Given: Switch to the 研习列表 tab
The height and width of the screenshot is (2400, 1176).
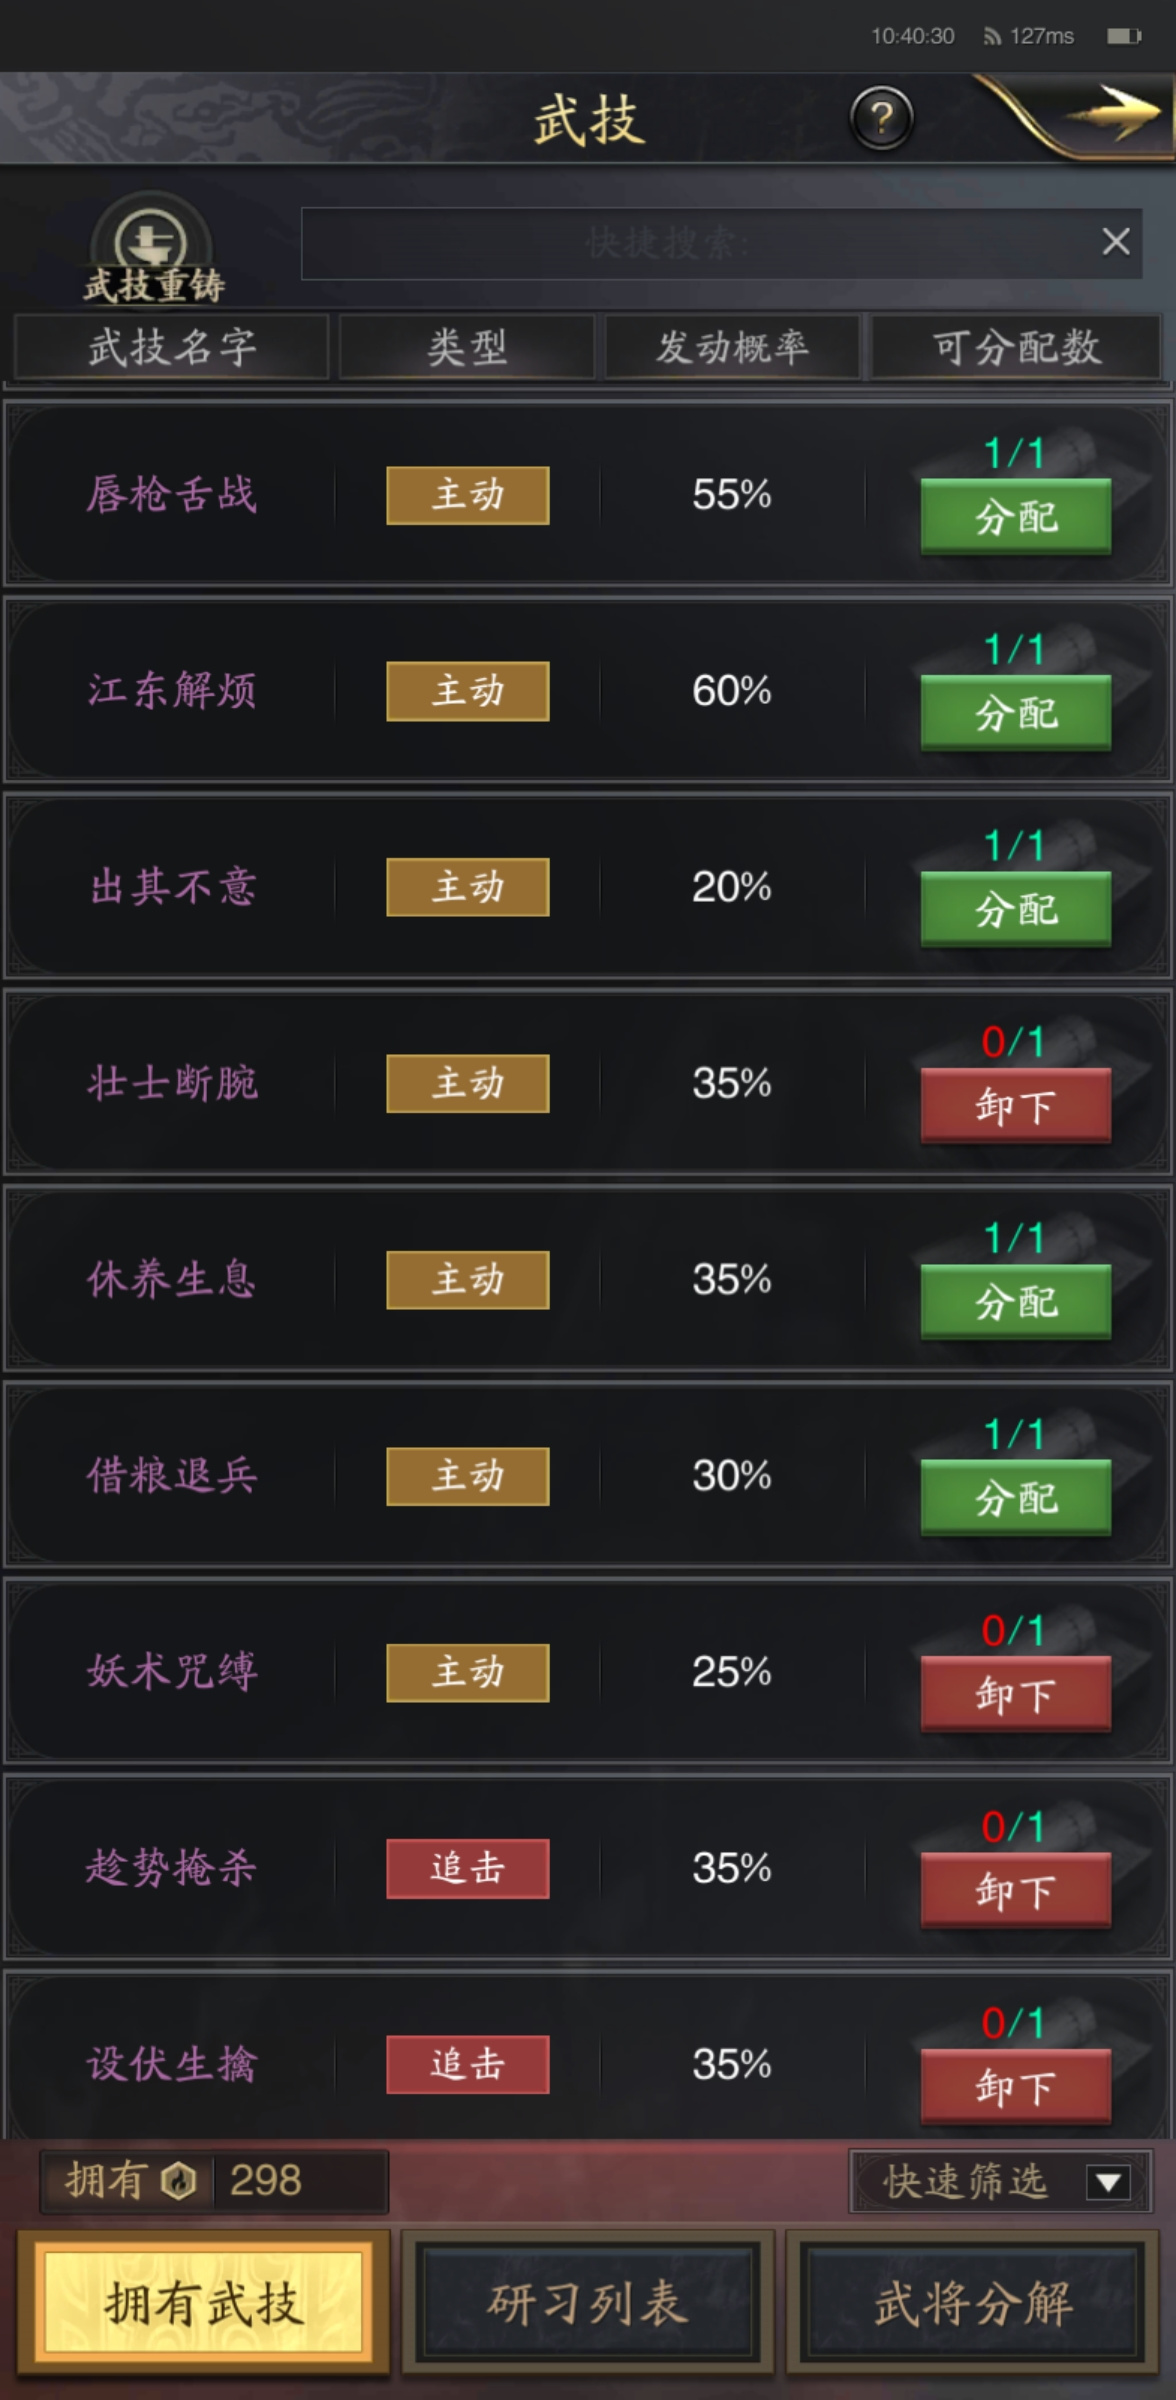Looking at the screenshot, I should click(x=588, y=2304).
